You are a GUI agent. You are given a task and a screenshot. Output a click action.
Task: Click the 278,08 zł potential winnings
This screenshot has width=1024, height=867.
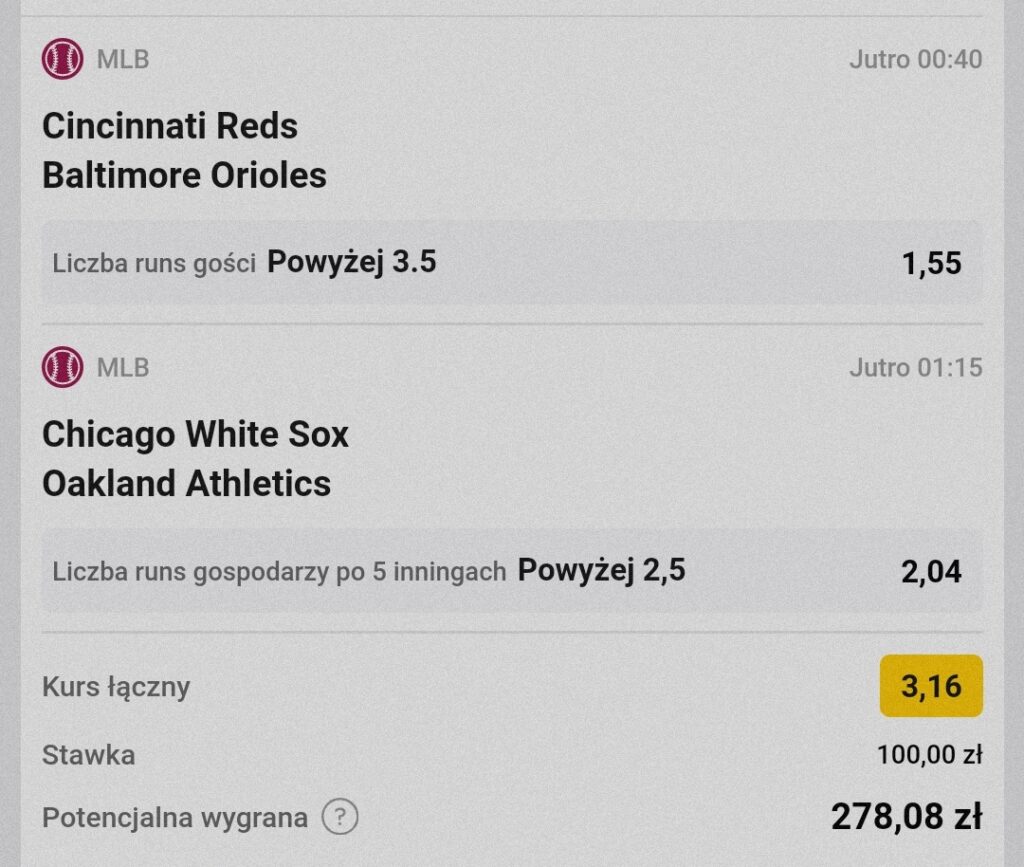click(x=906, y=817)
